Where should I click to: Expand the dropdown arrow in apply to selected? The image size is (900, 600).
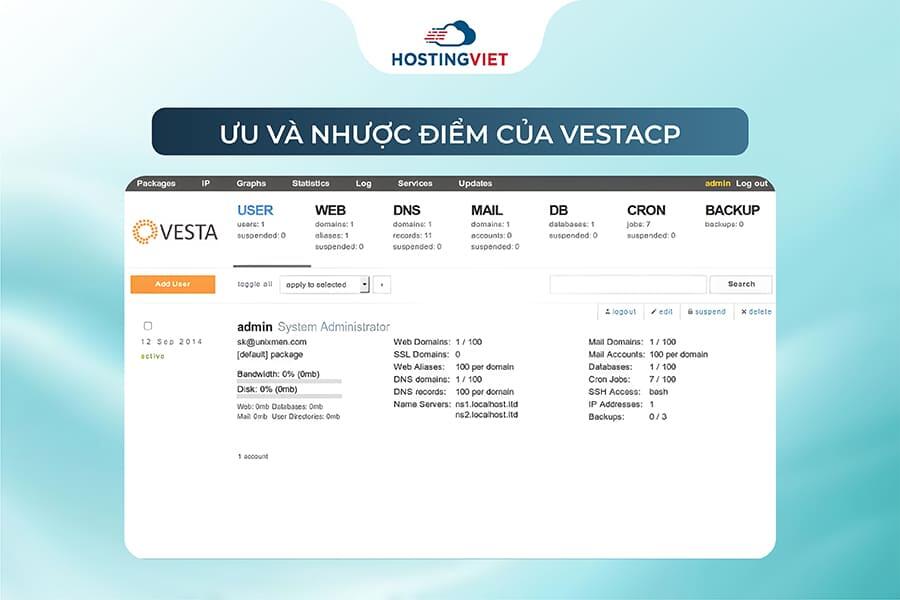[x=365, y=284]
